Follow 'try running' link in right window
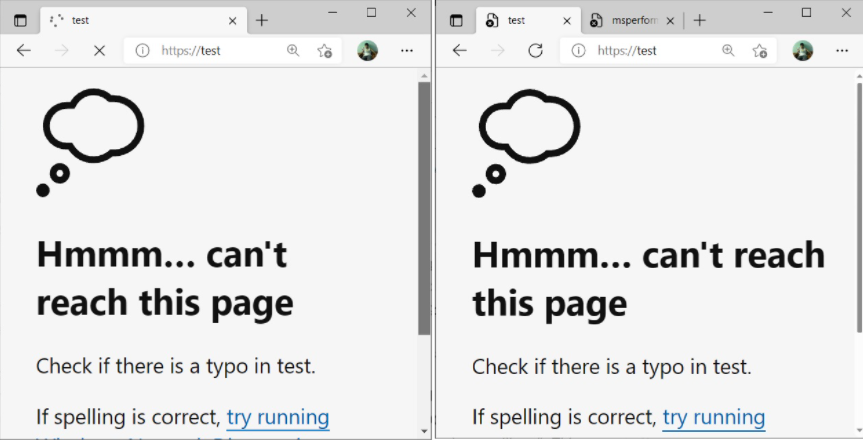Image resolution: width=863 pixels, height=440 pixels. tap(714, 417)
